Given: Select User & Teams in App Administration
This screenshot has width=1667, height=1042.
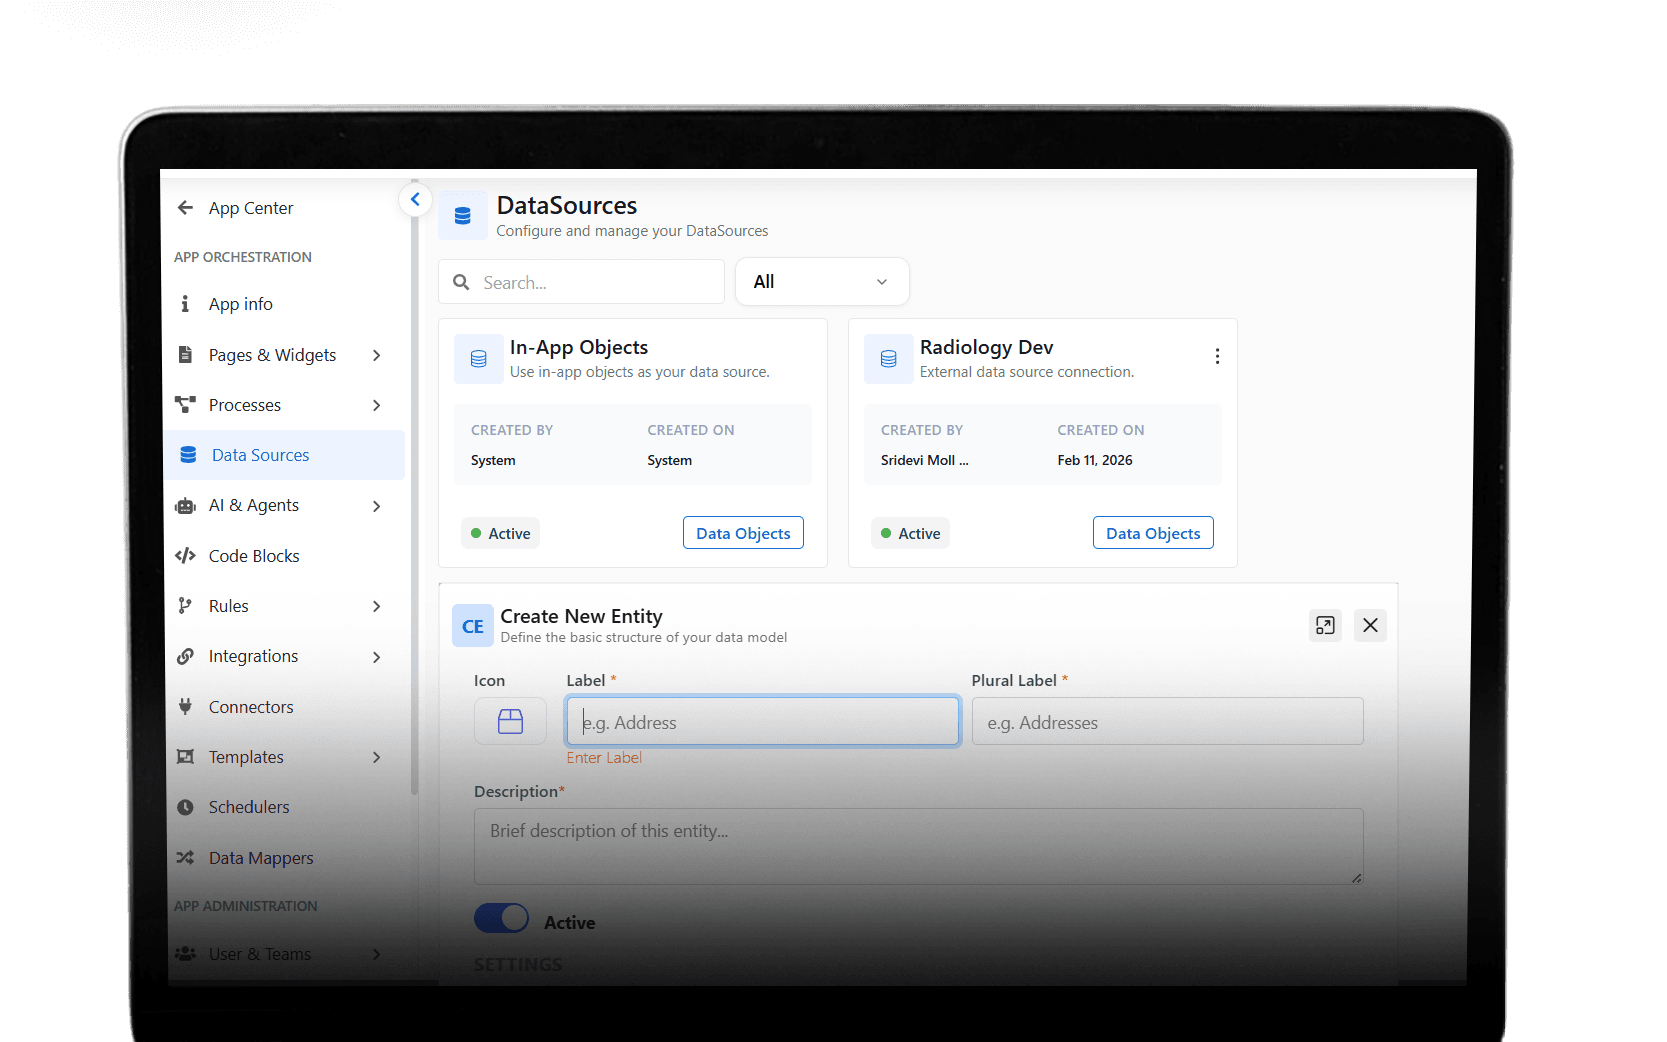Looking at the screenshot, I should tap(260, 953).
